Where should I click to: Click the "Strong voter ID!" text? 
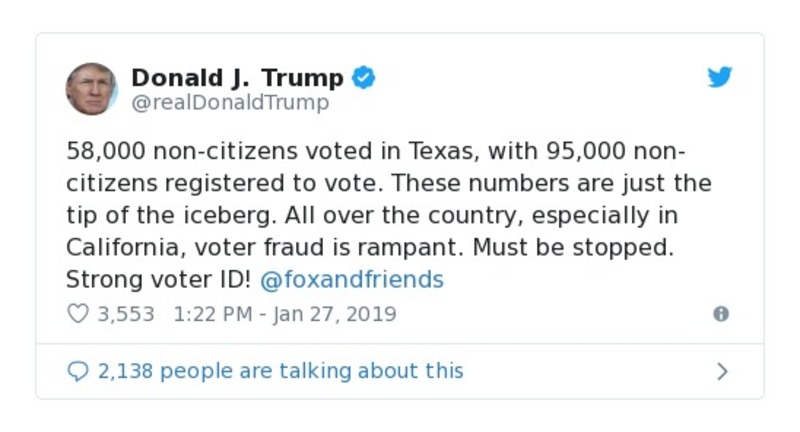(160, 279)
